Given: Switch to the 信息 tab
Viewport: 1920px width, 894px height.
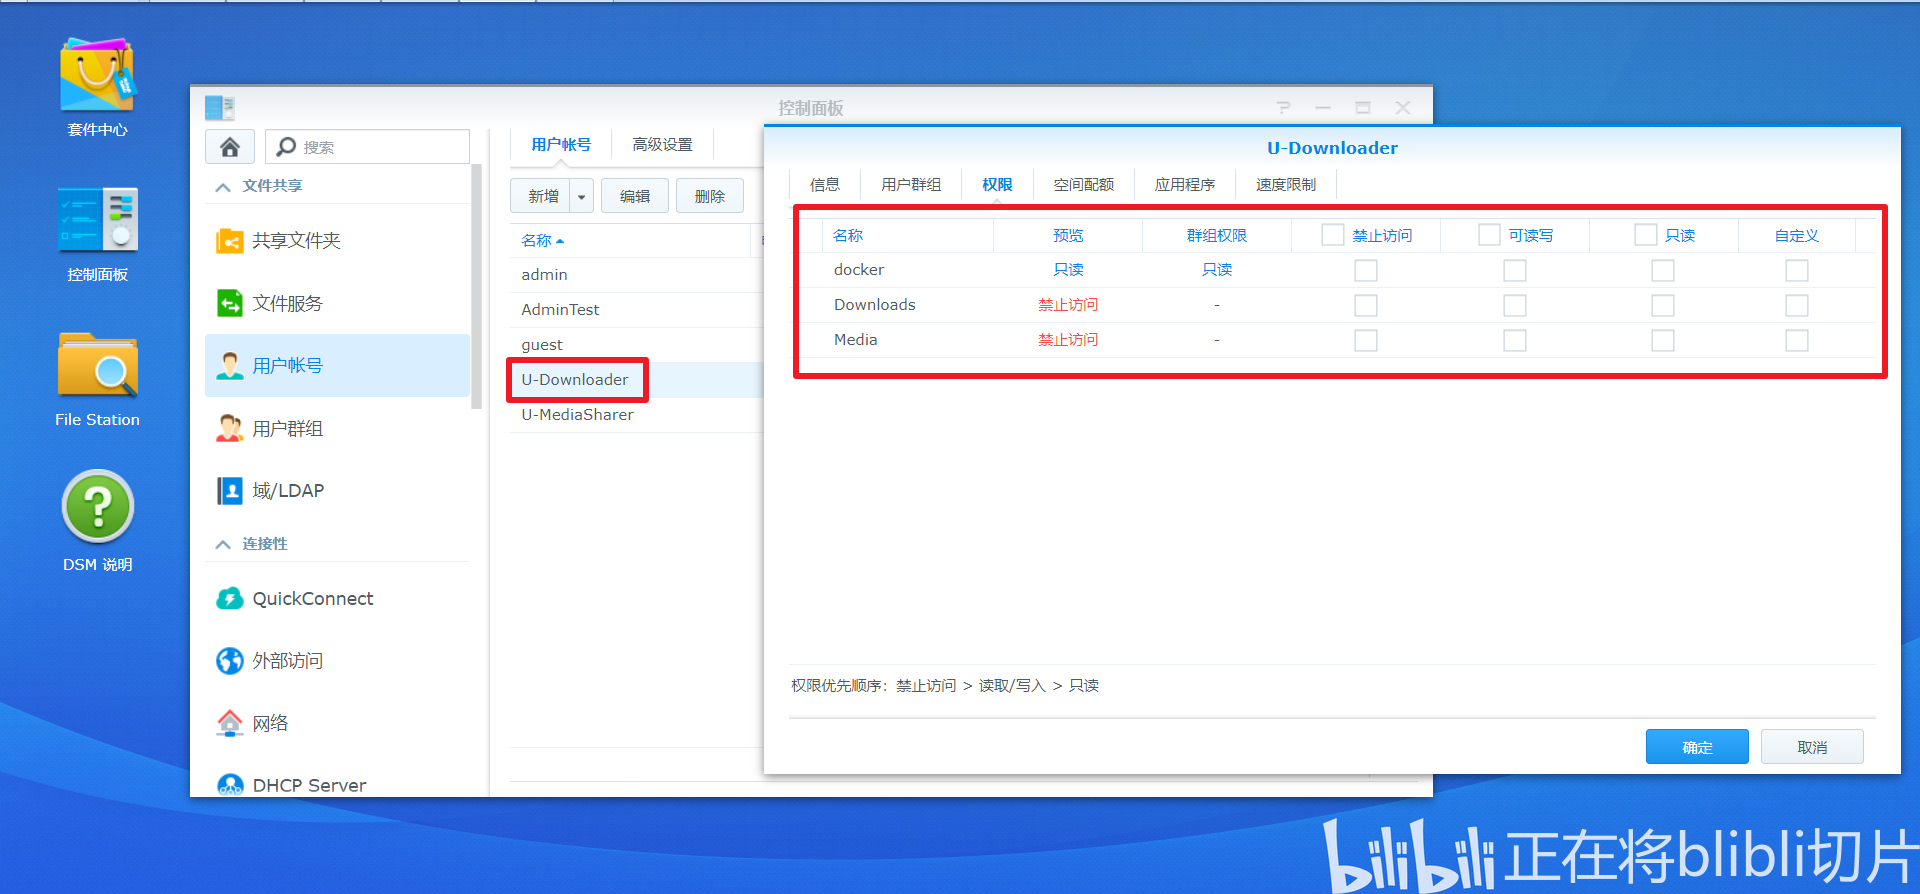Looking at the screenshot, I should tap(825, 185).
